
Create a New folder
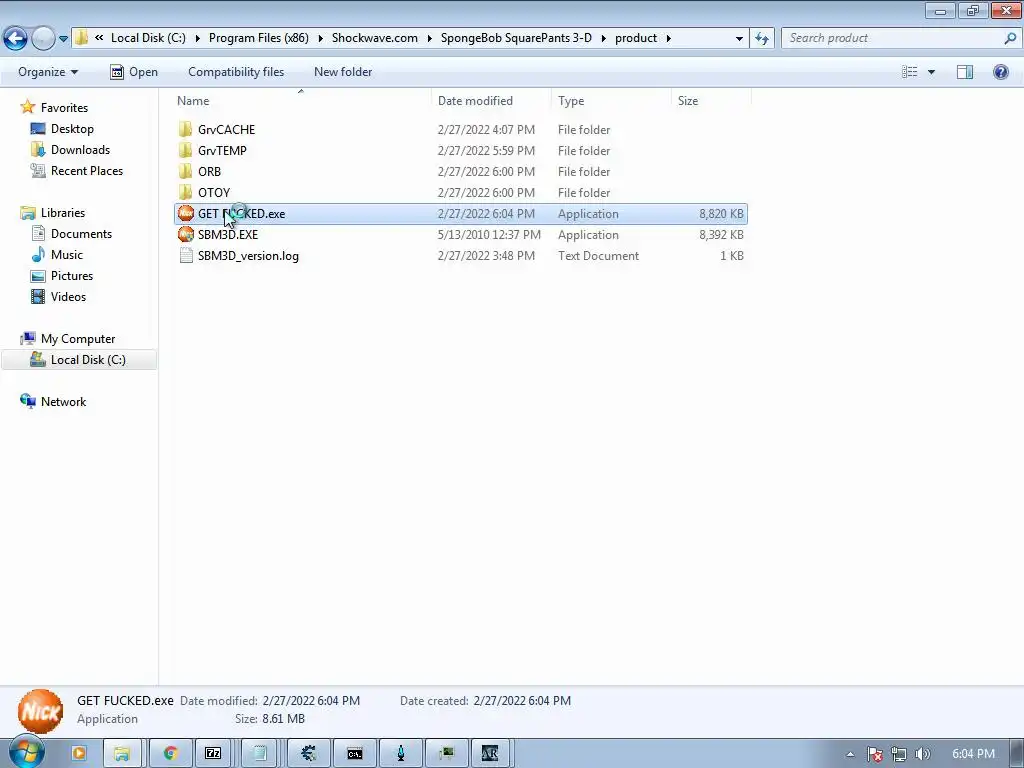point(343,72)
